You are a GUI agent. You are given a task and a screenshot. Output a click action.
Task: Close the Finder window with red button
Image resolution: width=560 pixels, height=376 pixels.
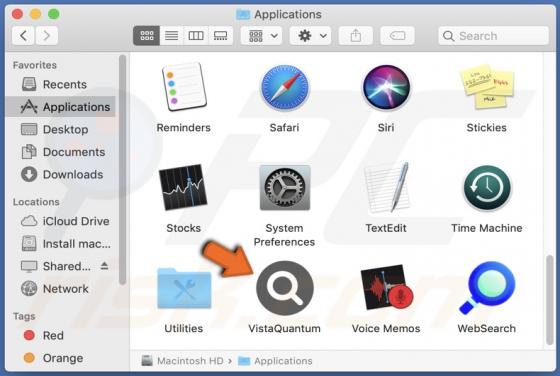point(17,14)
